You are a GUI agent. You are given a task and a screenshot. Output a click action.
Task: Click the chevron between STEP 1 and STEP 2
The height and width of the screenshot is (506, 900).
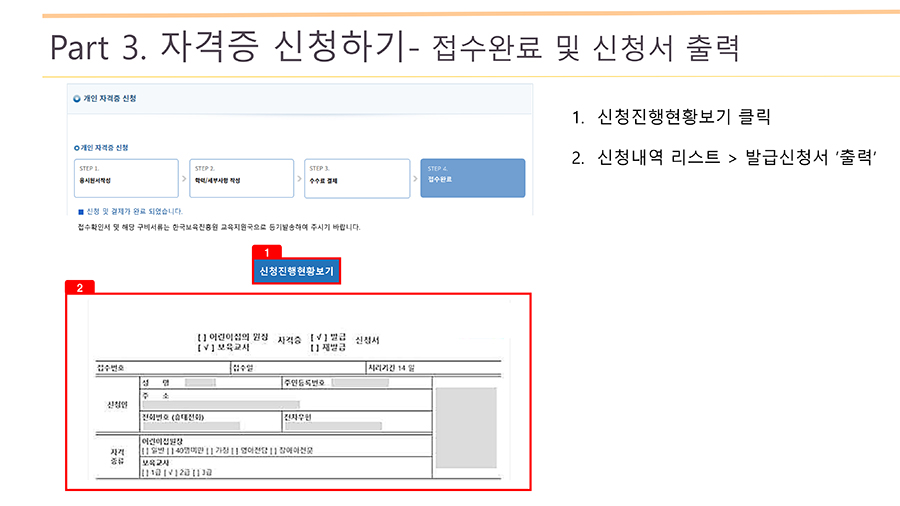pyautogui.click(x=184, y=178)
